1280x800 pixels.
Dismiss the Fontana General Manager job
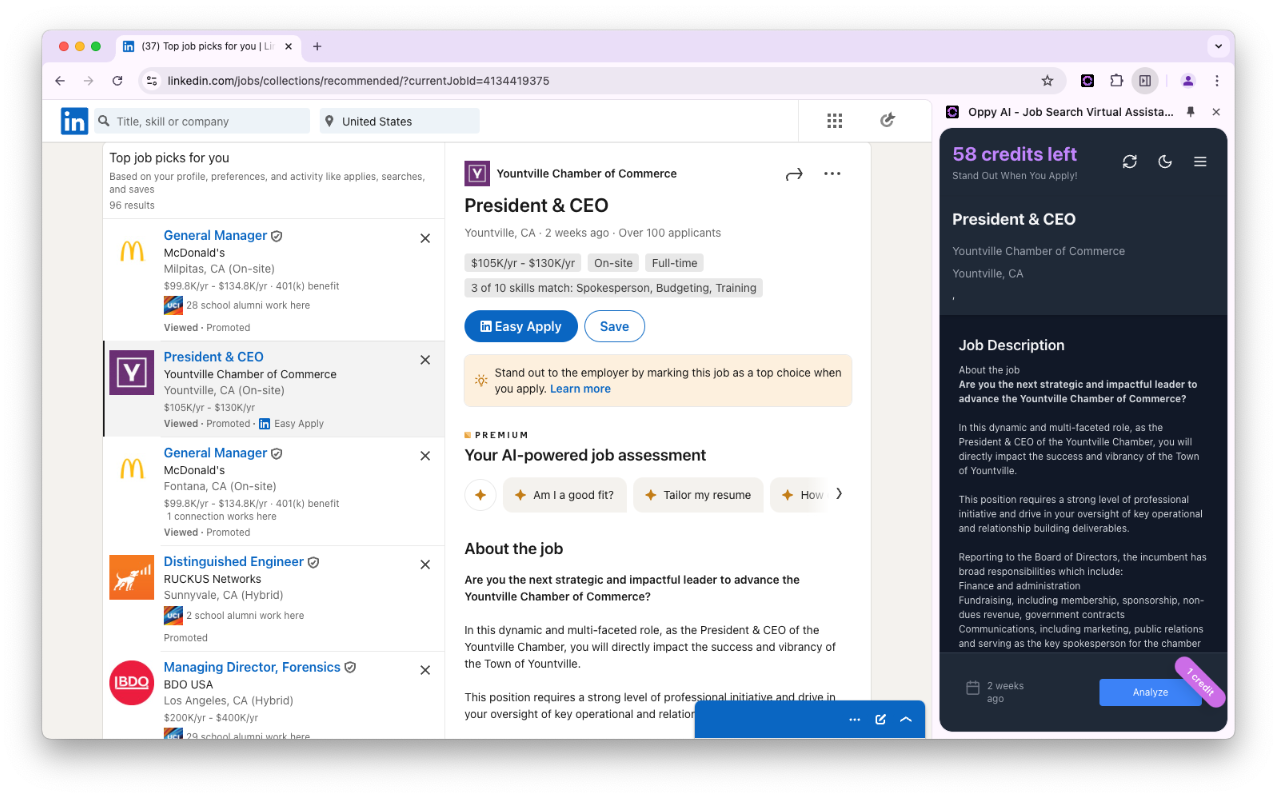point(425,456)
